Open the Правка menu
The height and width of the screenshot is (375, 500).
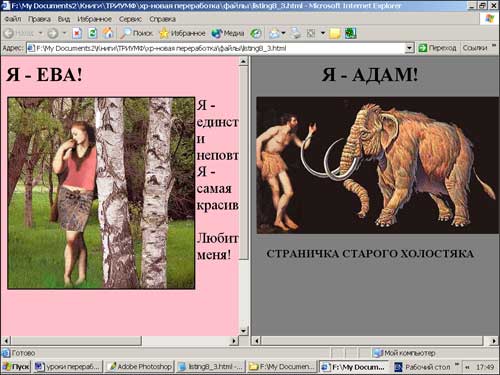pyautogui.click(x=39, y=19)
